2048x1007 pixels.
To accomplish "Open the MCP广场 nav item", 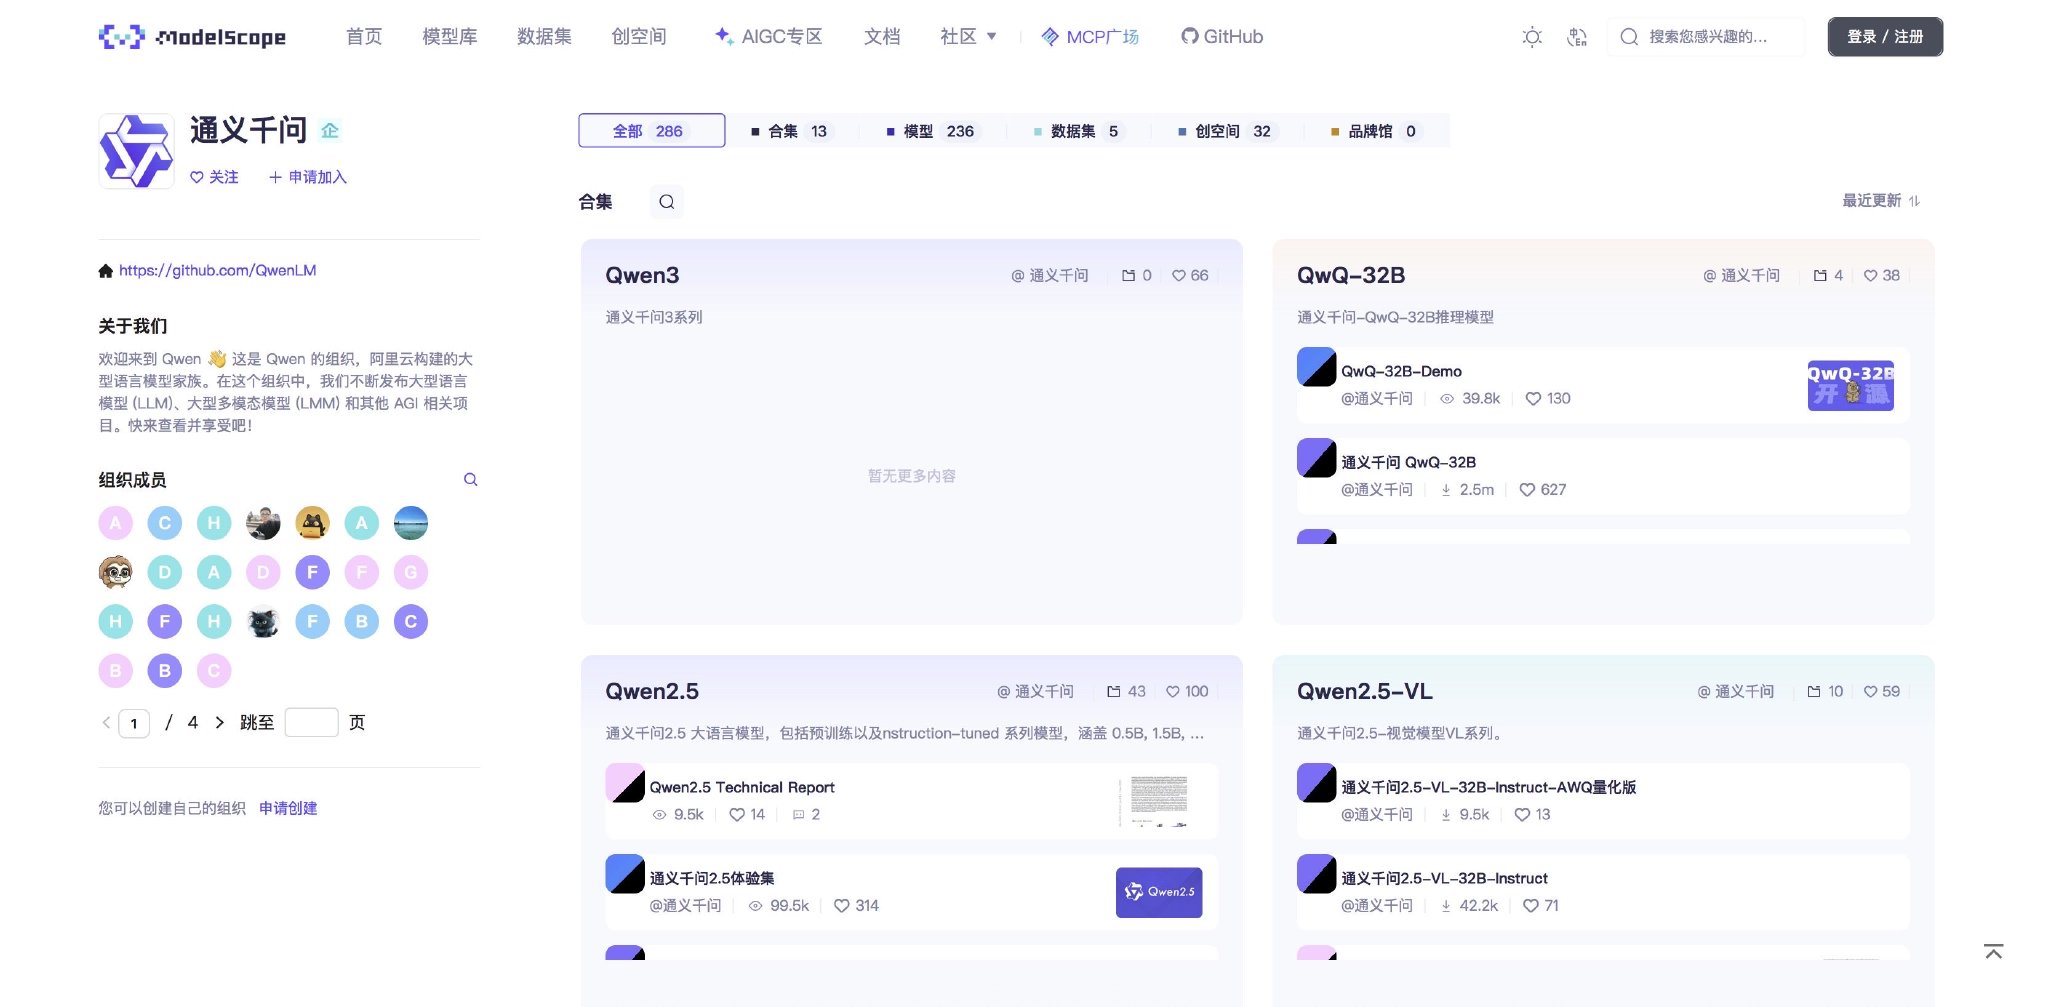I will (x=1090, y=37).
